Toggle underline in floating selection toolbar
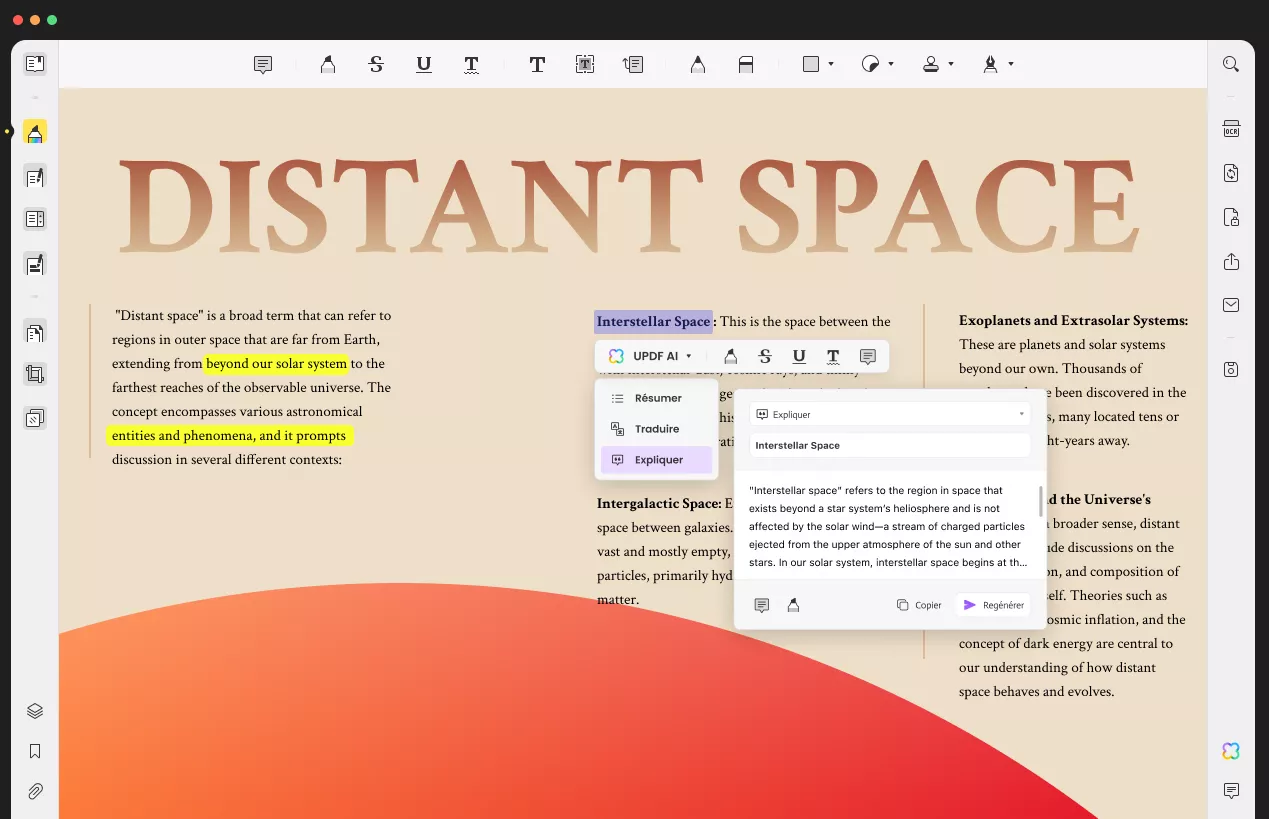Screen dimensions: 1269x819 click(799, 356)
